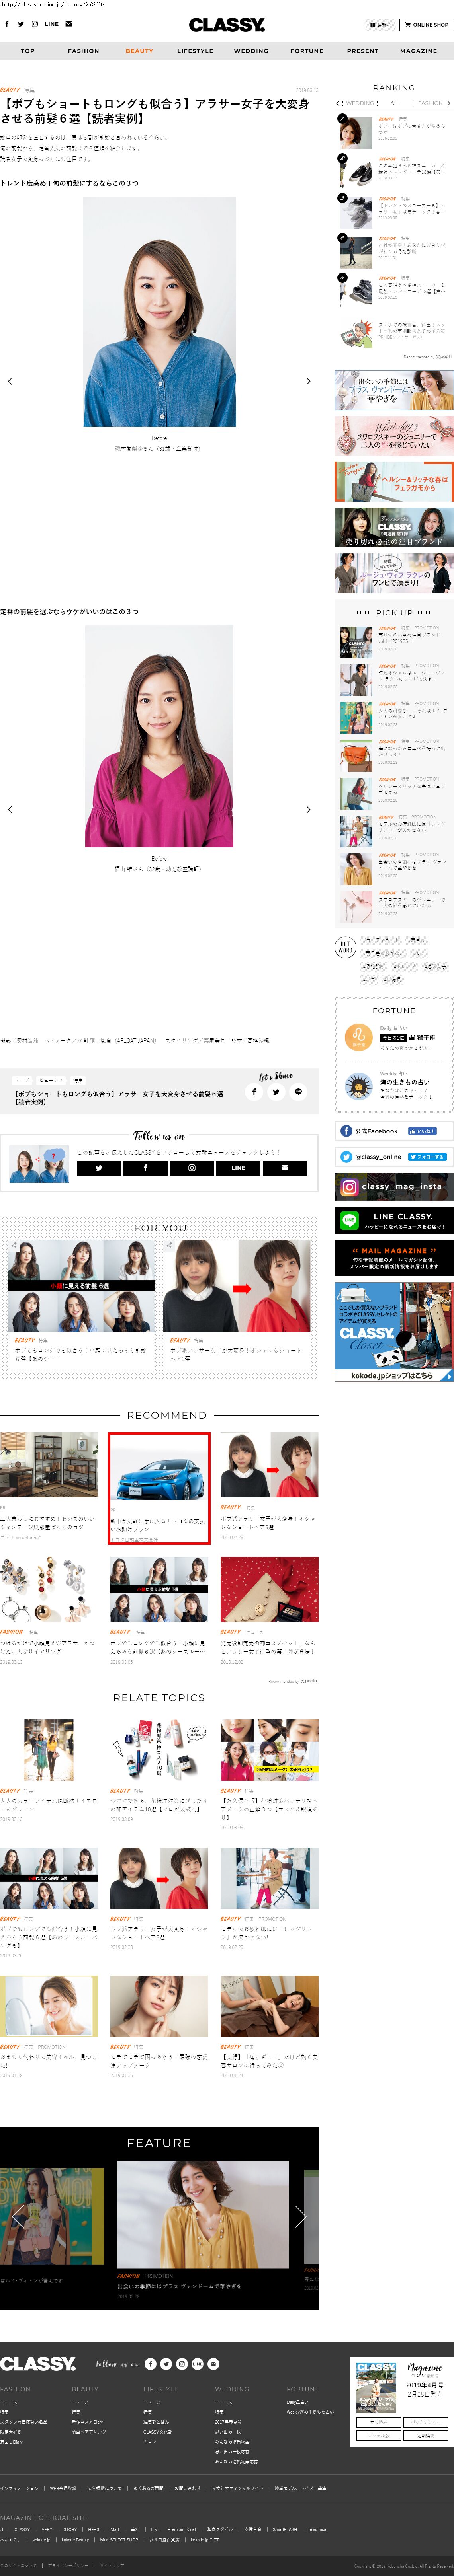Share on Facebook under Let's Share
Image resolution: width=454 pixels, height=2576 pixels.
coord(254,1092)
